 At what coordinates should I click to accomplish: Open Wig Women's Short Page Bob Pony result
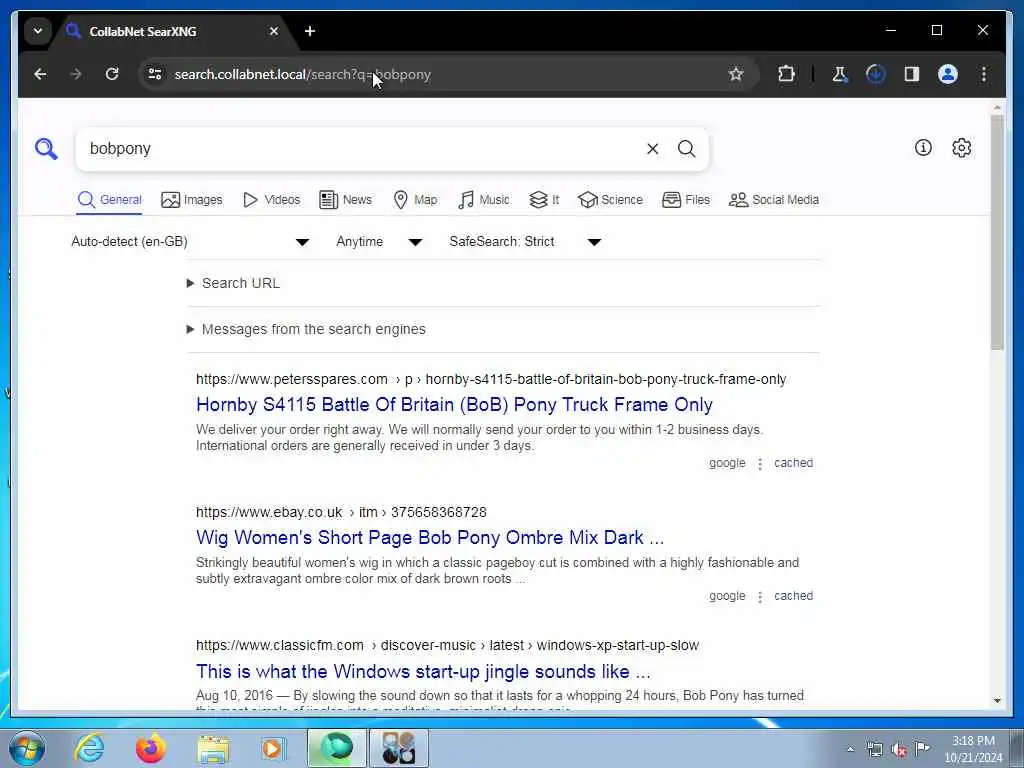tap(430, 537)
